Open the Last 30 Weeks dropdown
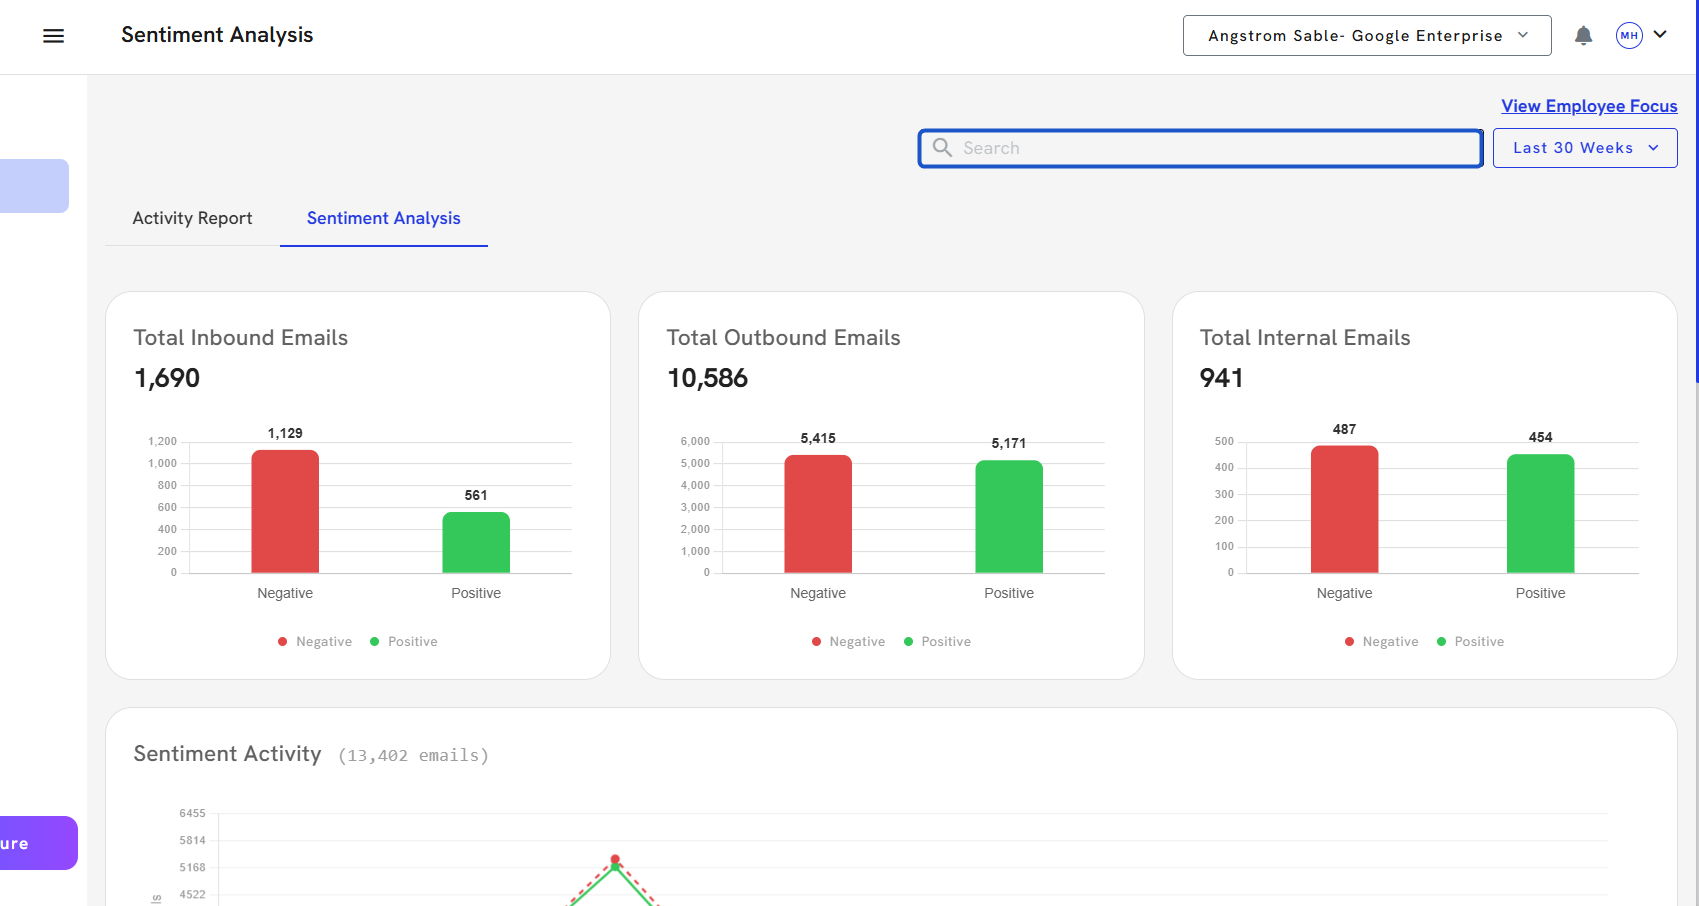This screenshot has width=1699, height=906. (x=1584, y=148)
